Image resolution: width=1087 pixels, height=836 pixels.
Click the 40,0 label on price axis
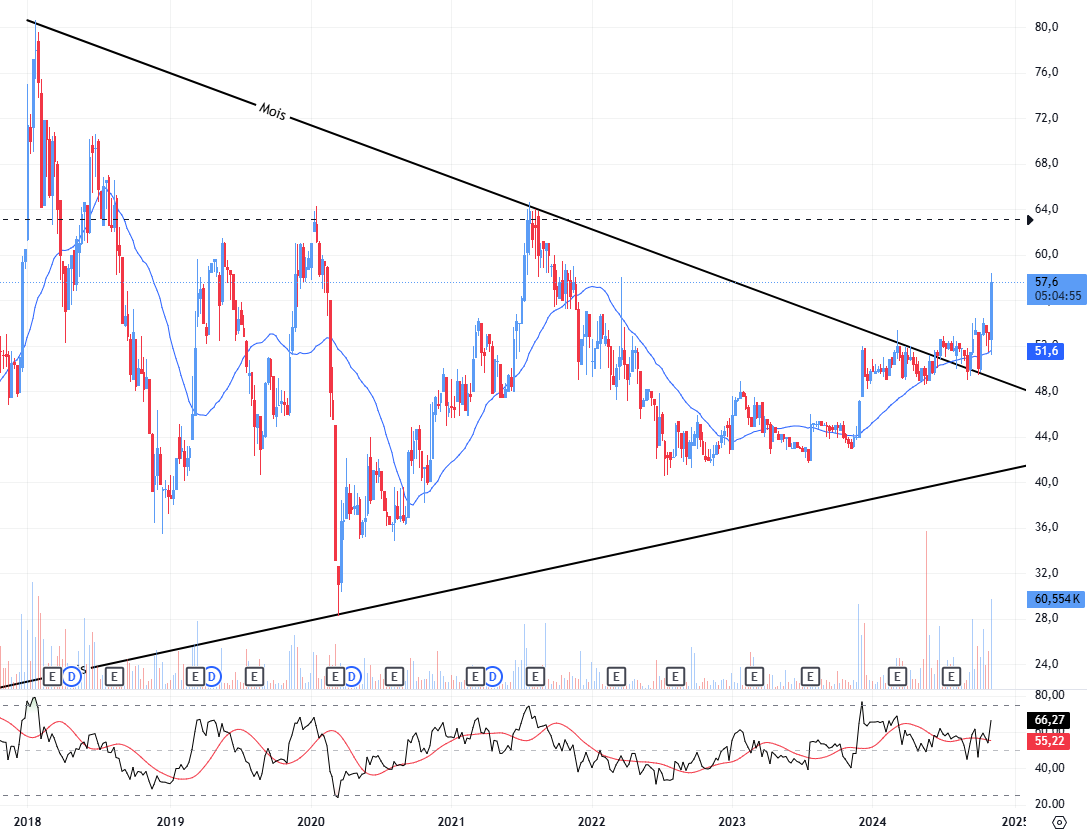(x=1047, y=482)
